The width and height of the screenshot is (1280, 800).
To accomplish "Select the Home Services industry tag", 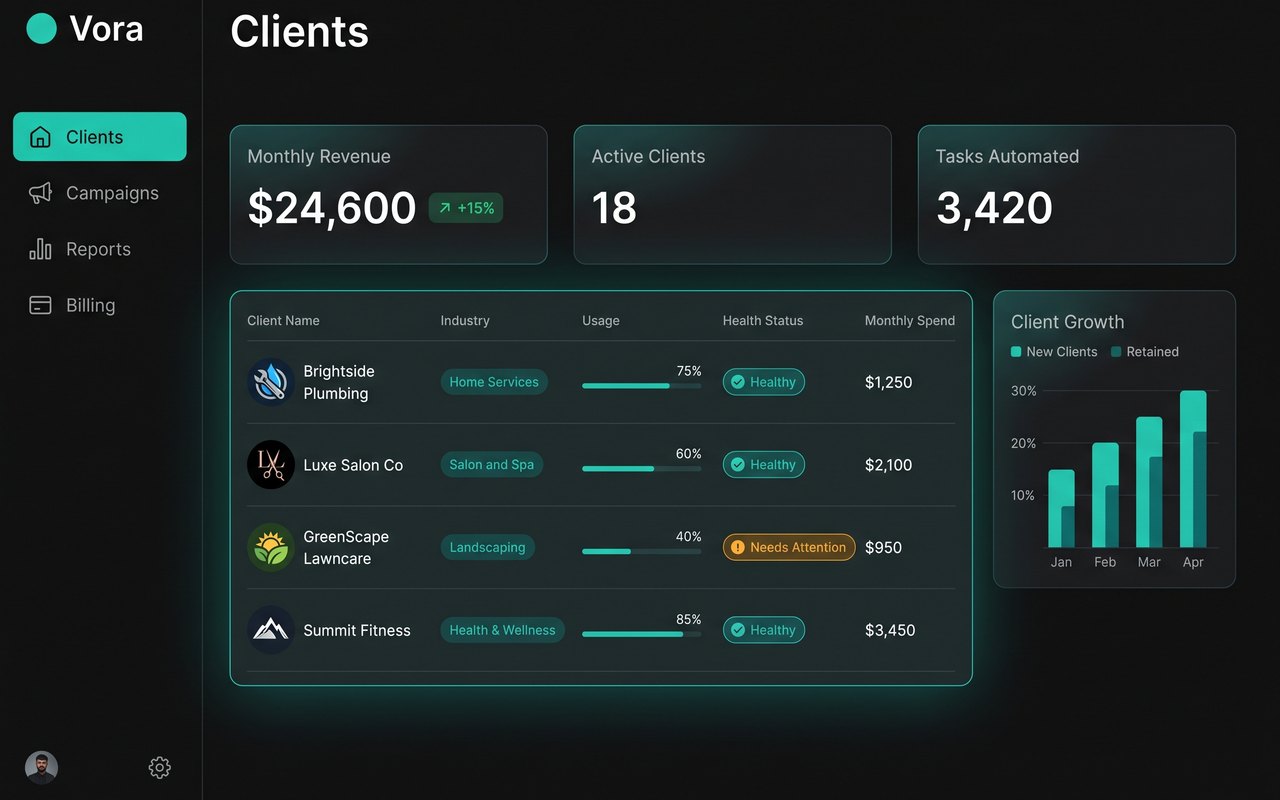I will click(x=494, y=382).
